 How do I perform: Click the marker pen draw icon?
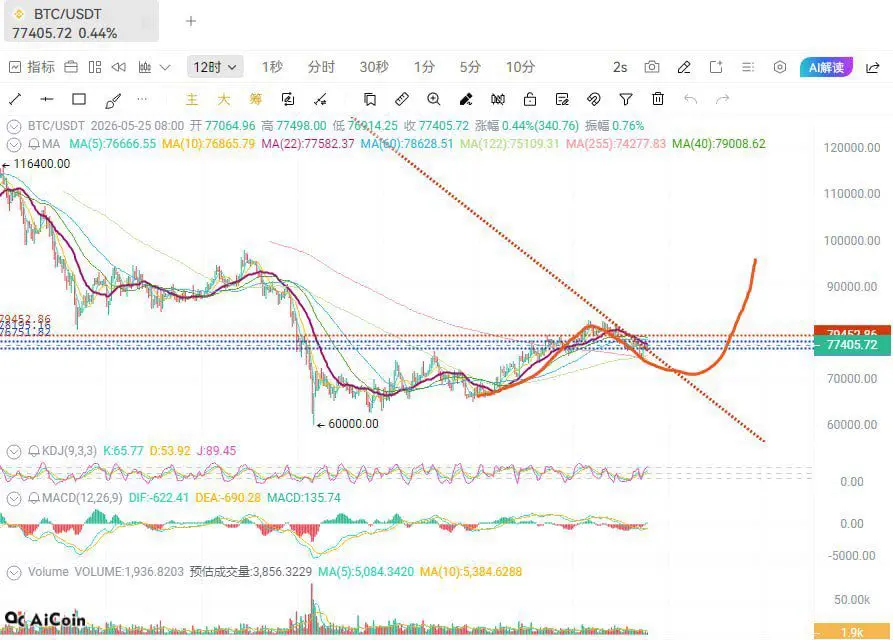coord(466,100)
